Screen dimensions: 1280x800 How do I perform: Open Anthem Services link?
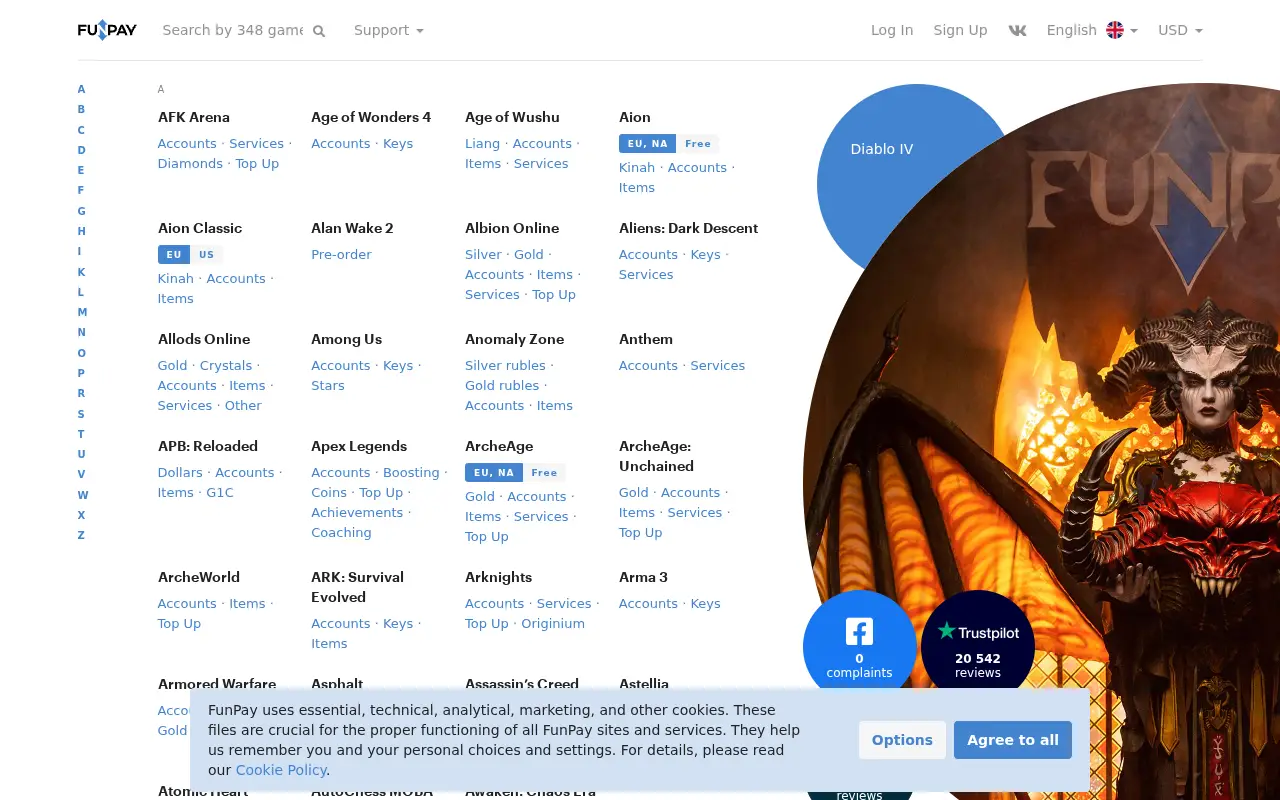718,366
